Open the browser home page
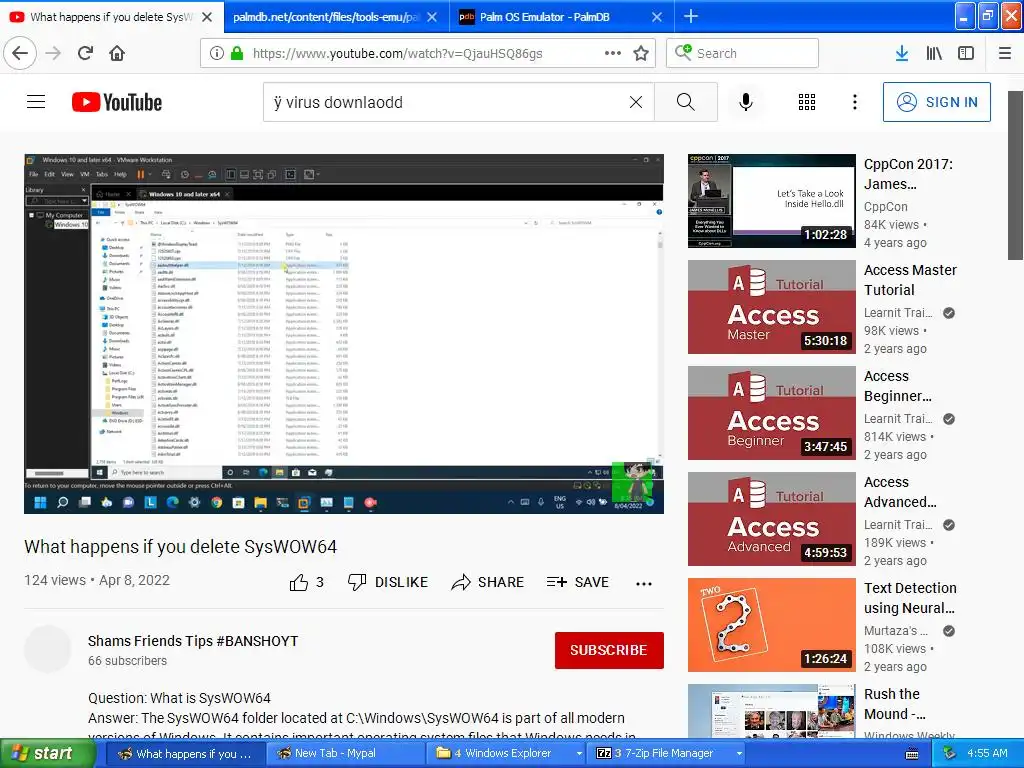 (117, 54)
